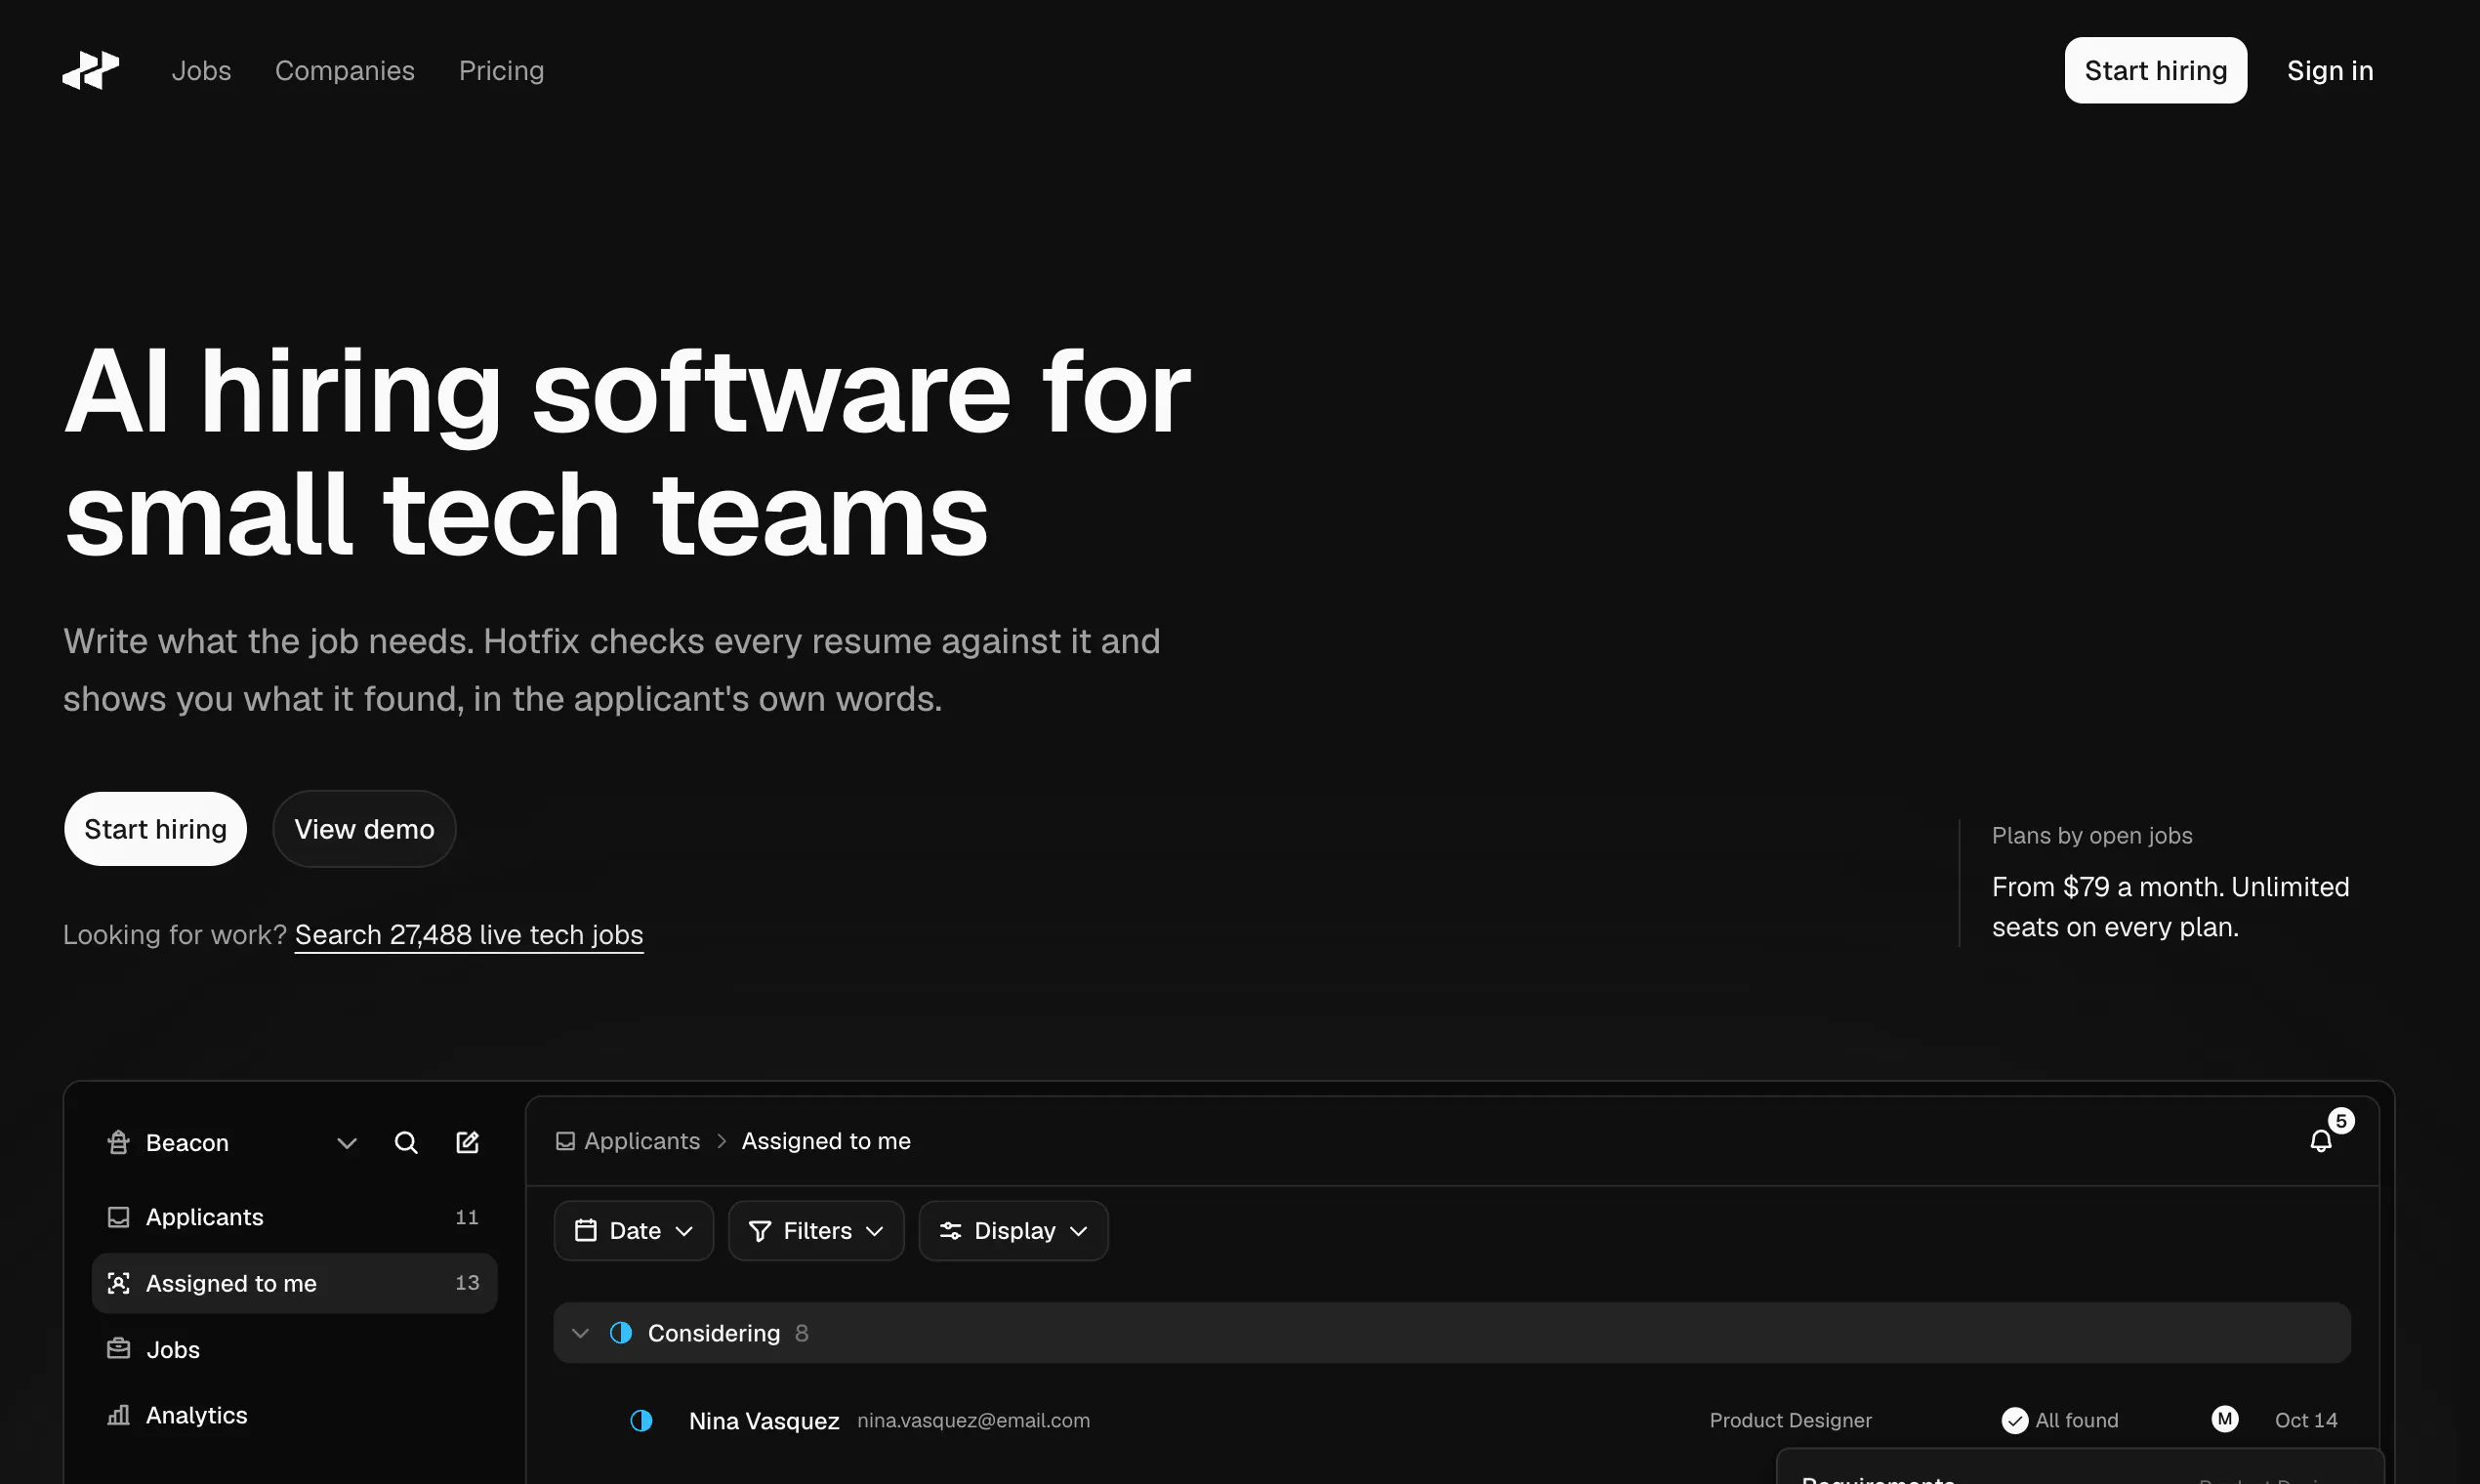Click the Nina Vasquez name
Image resolution: width=2480 pixels, height=1484 pixels.
coord(764,1421)
